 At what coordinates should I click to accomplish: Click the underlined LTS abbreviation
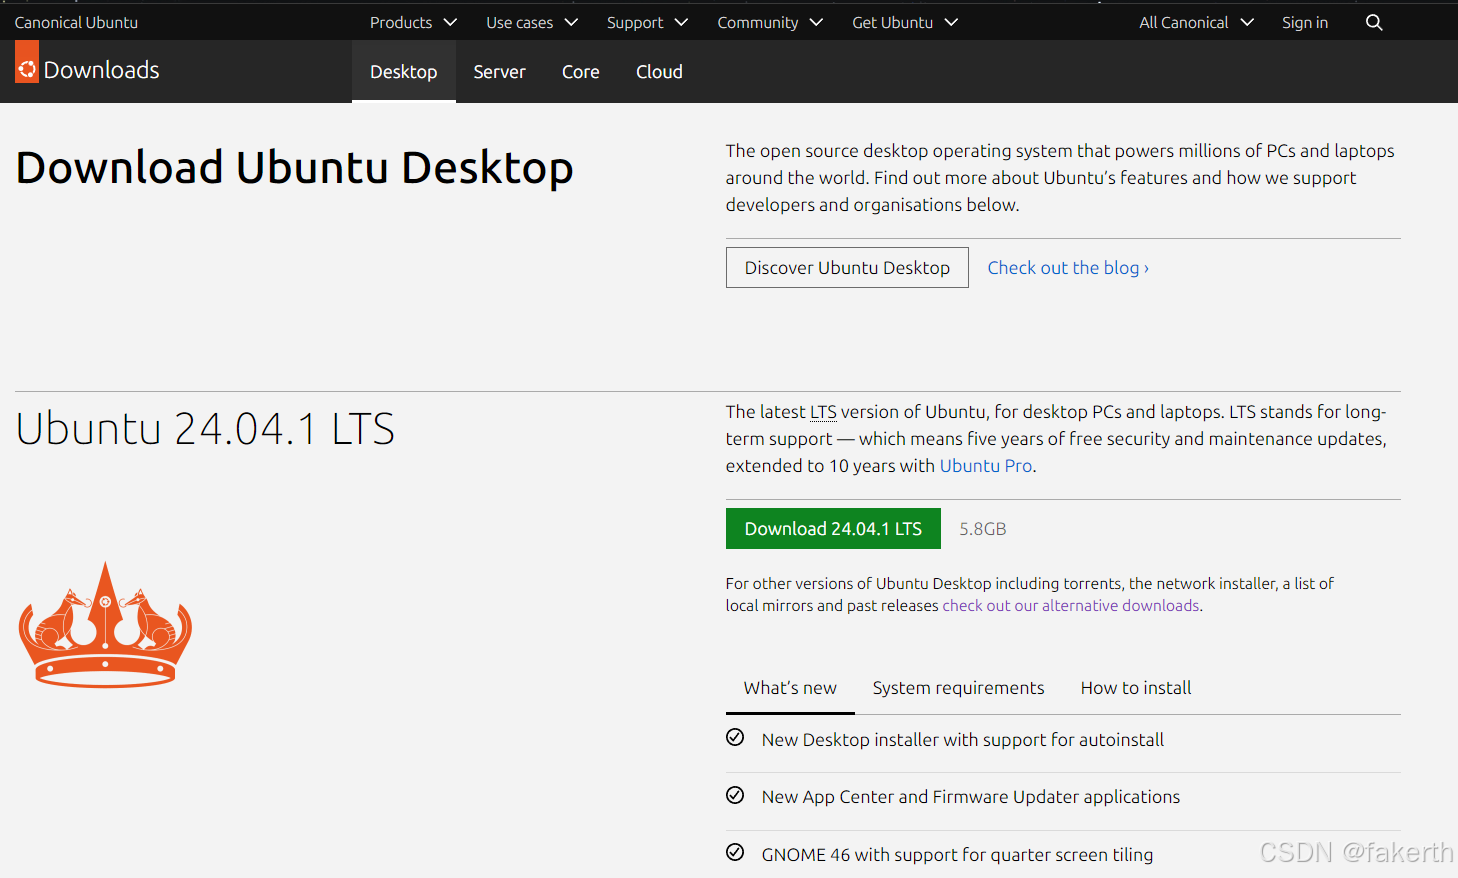point(823,412)
